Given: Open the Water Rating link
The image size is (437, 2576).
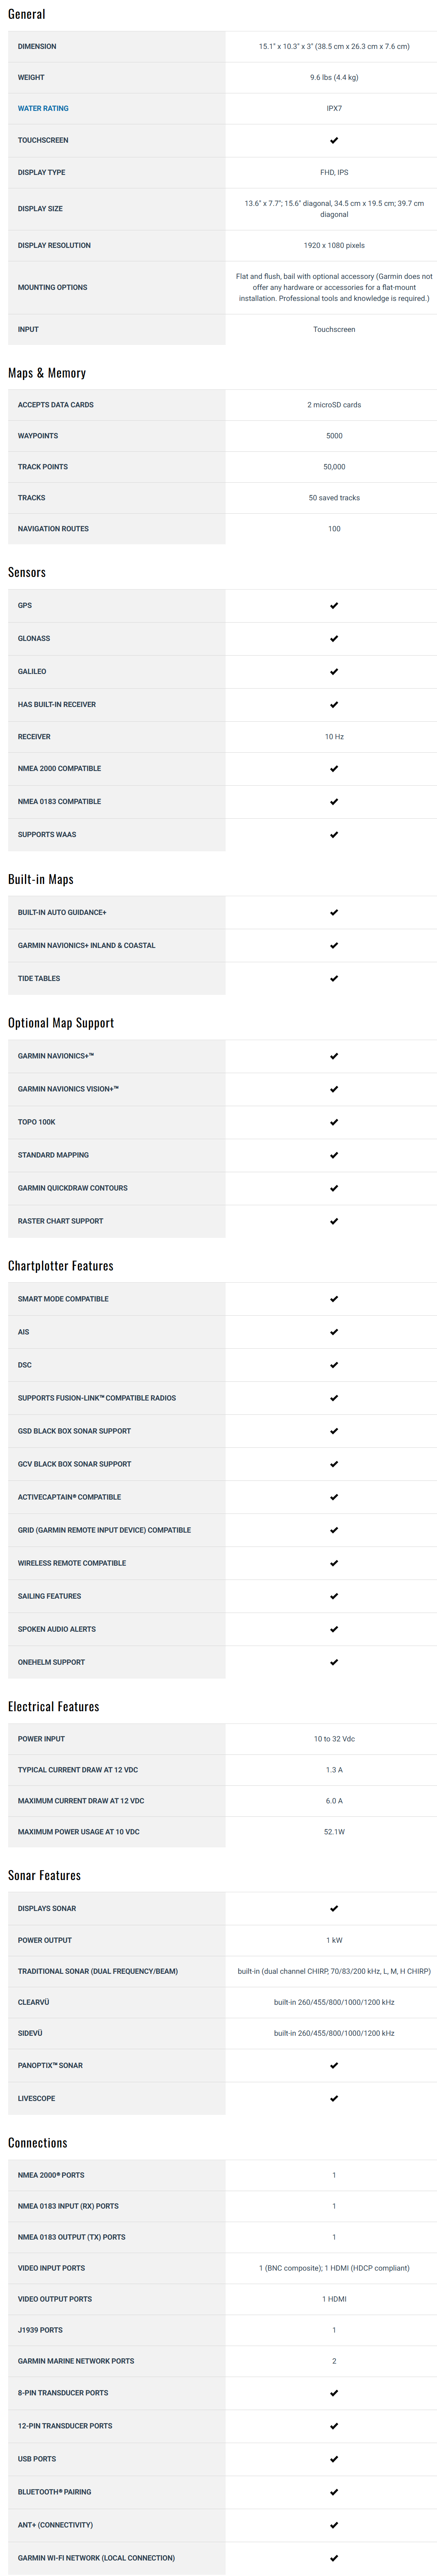Looking at the screenshot, I should click(43, 108).
